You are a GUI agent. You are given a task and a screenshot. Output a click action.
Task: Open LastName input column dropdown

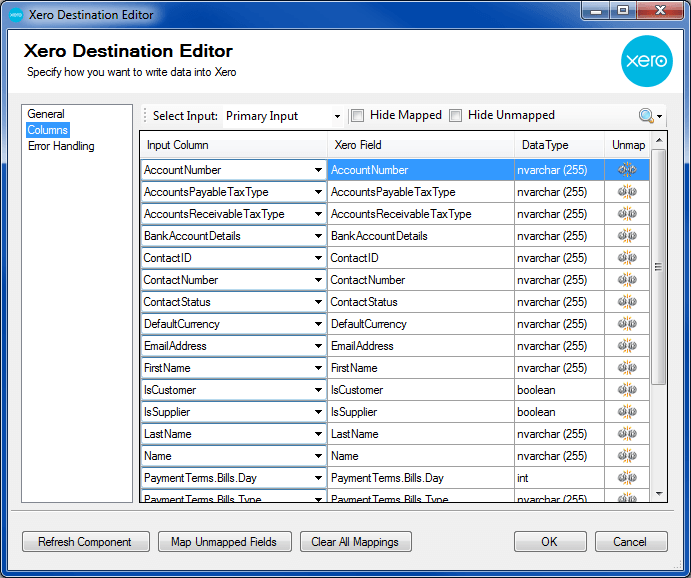pos(318,434)
